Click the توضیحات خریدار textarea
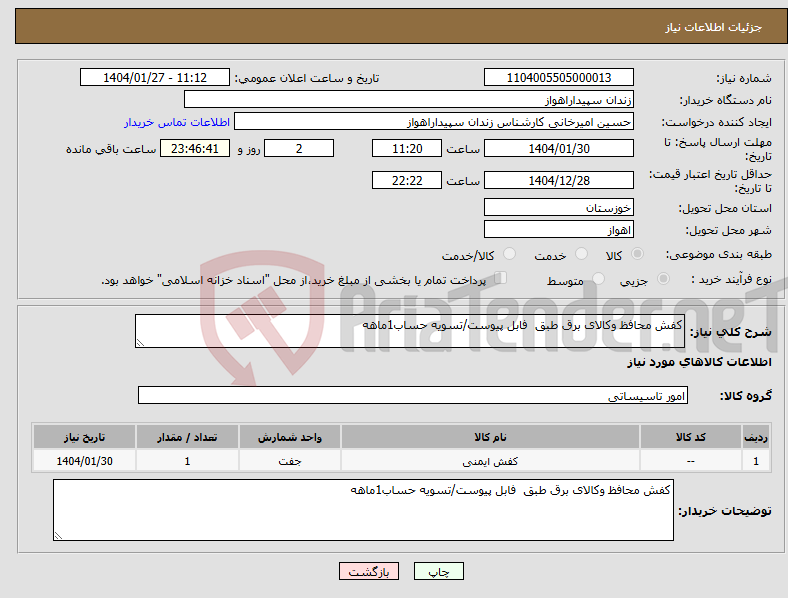The height and width of the screenshot is (598, 788). [x=363, y=510]
